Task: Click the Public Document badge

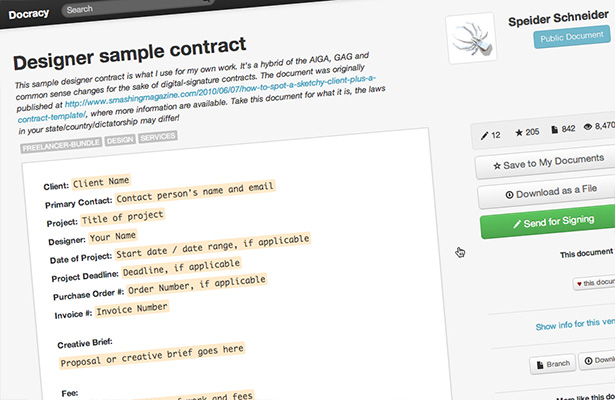Action: click(x=572, y=37)
